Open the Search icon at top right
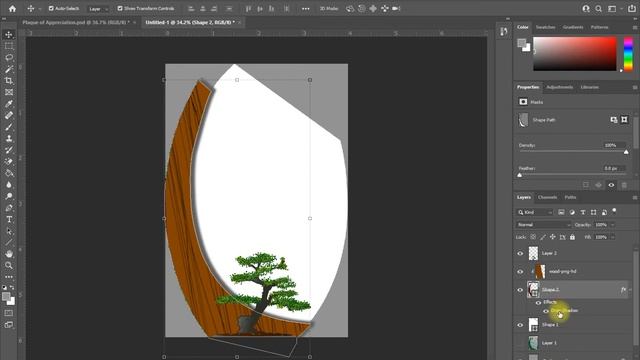Image resolution: width=640 pixels, height=360 pixels. [598, 9]
